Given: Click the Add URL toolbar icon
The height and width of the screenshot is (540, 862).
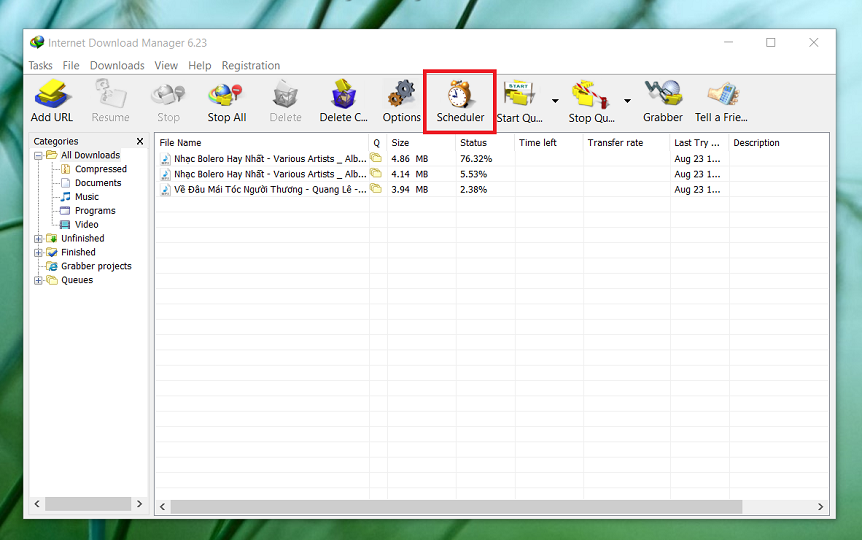Looking at the screenshot, I should point(52,95).
